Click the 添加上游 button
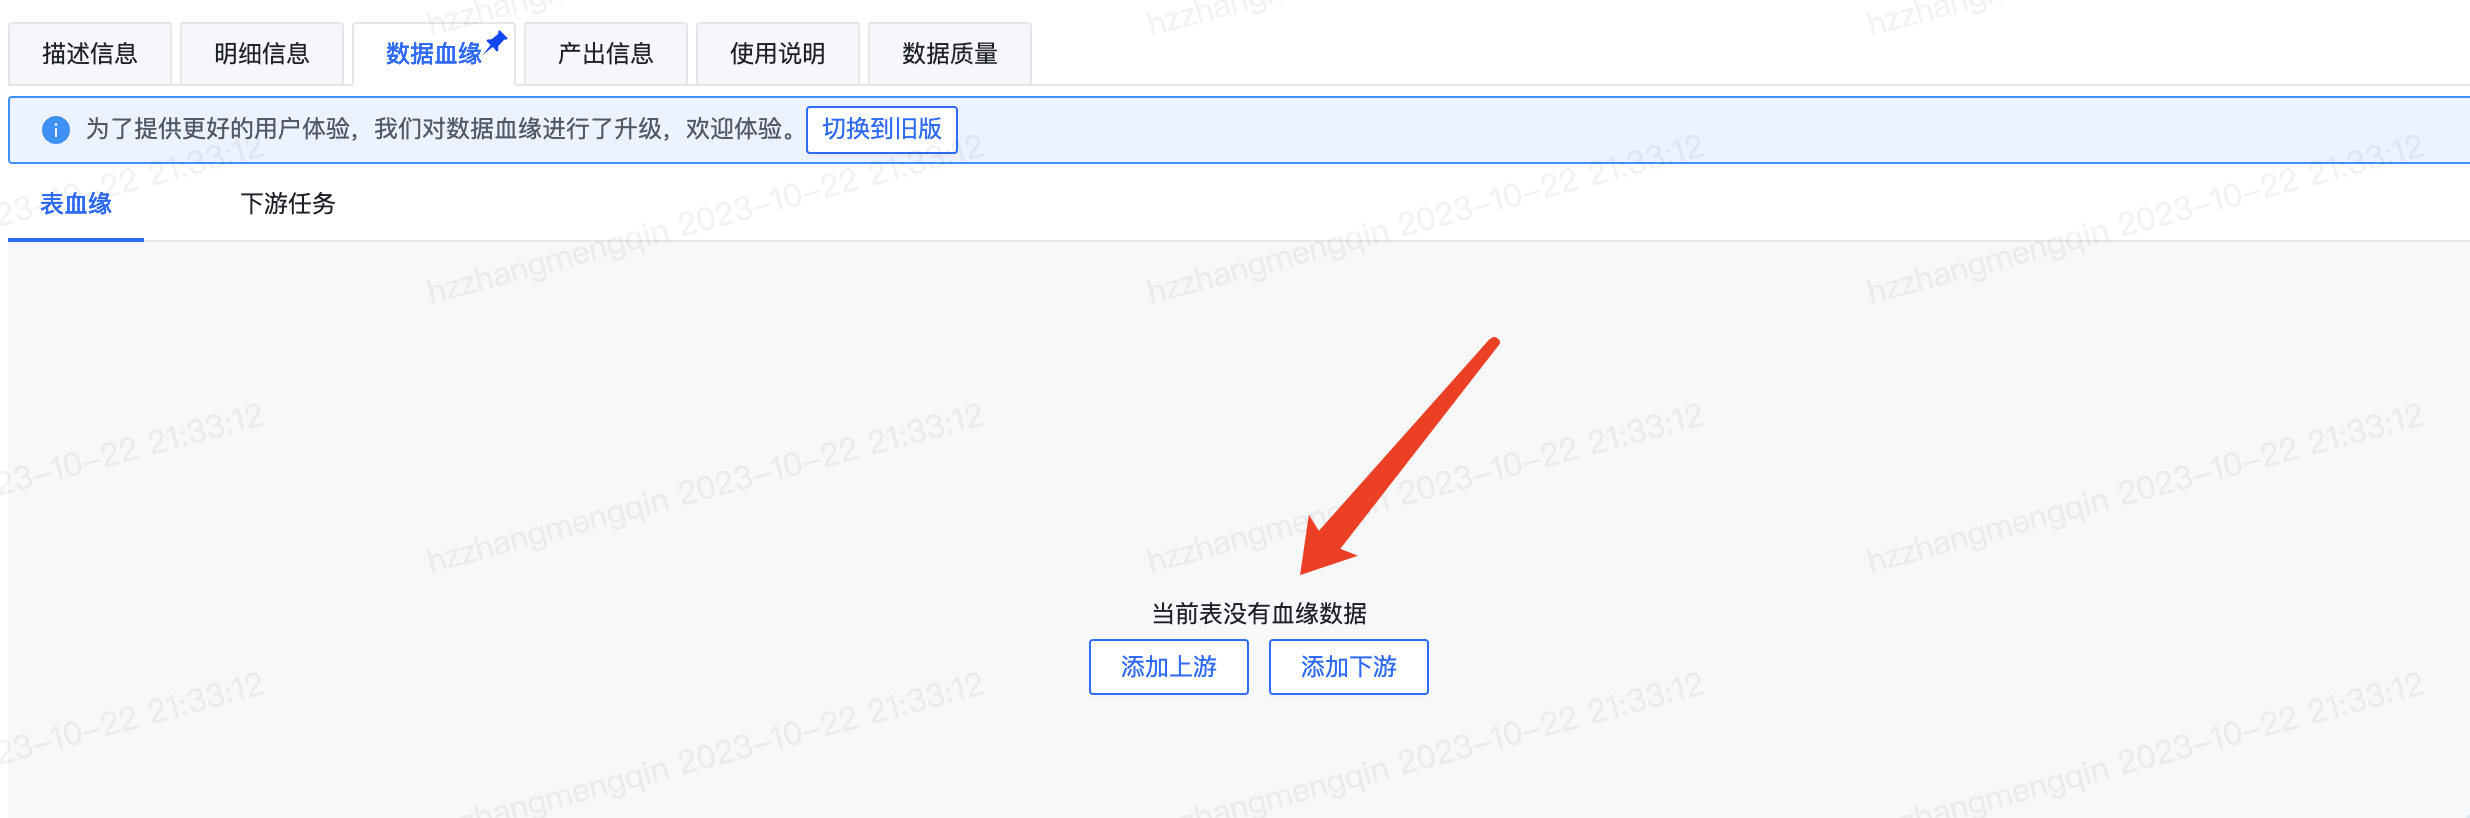Viewport: 2470px width, 818px height. coord(1169,667)
